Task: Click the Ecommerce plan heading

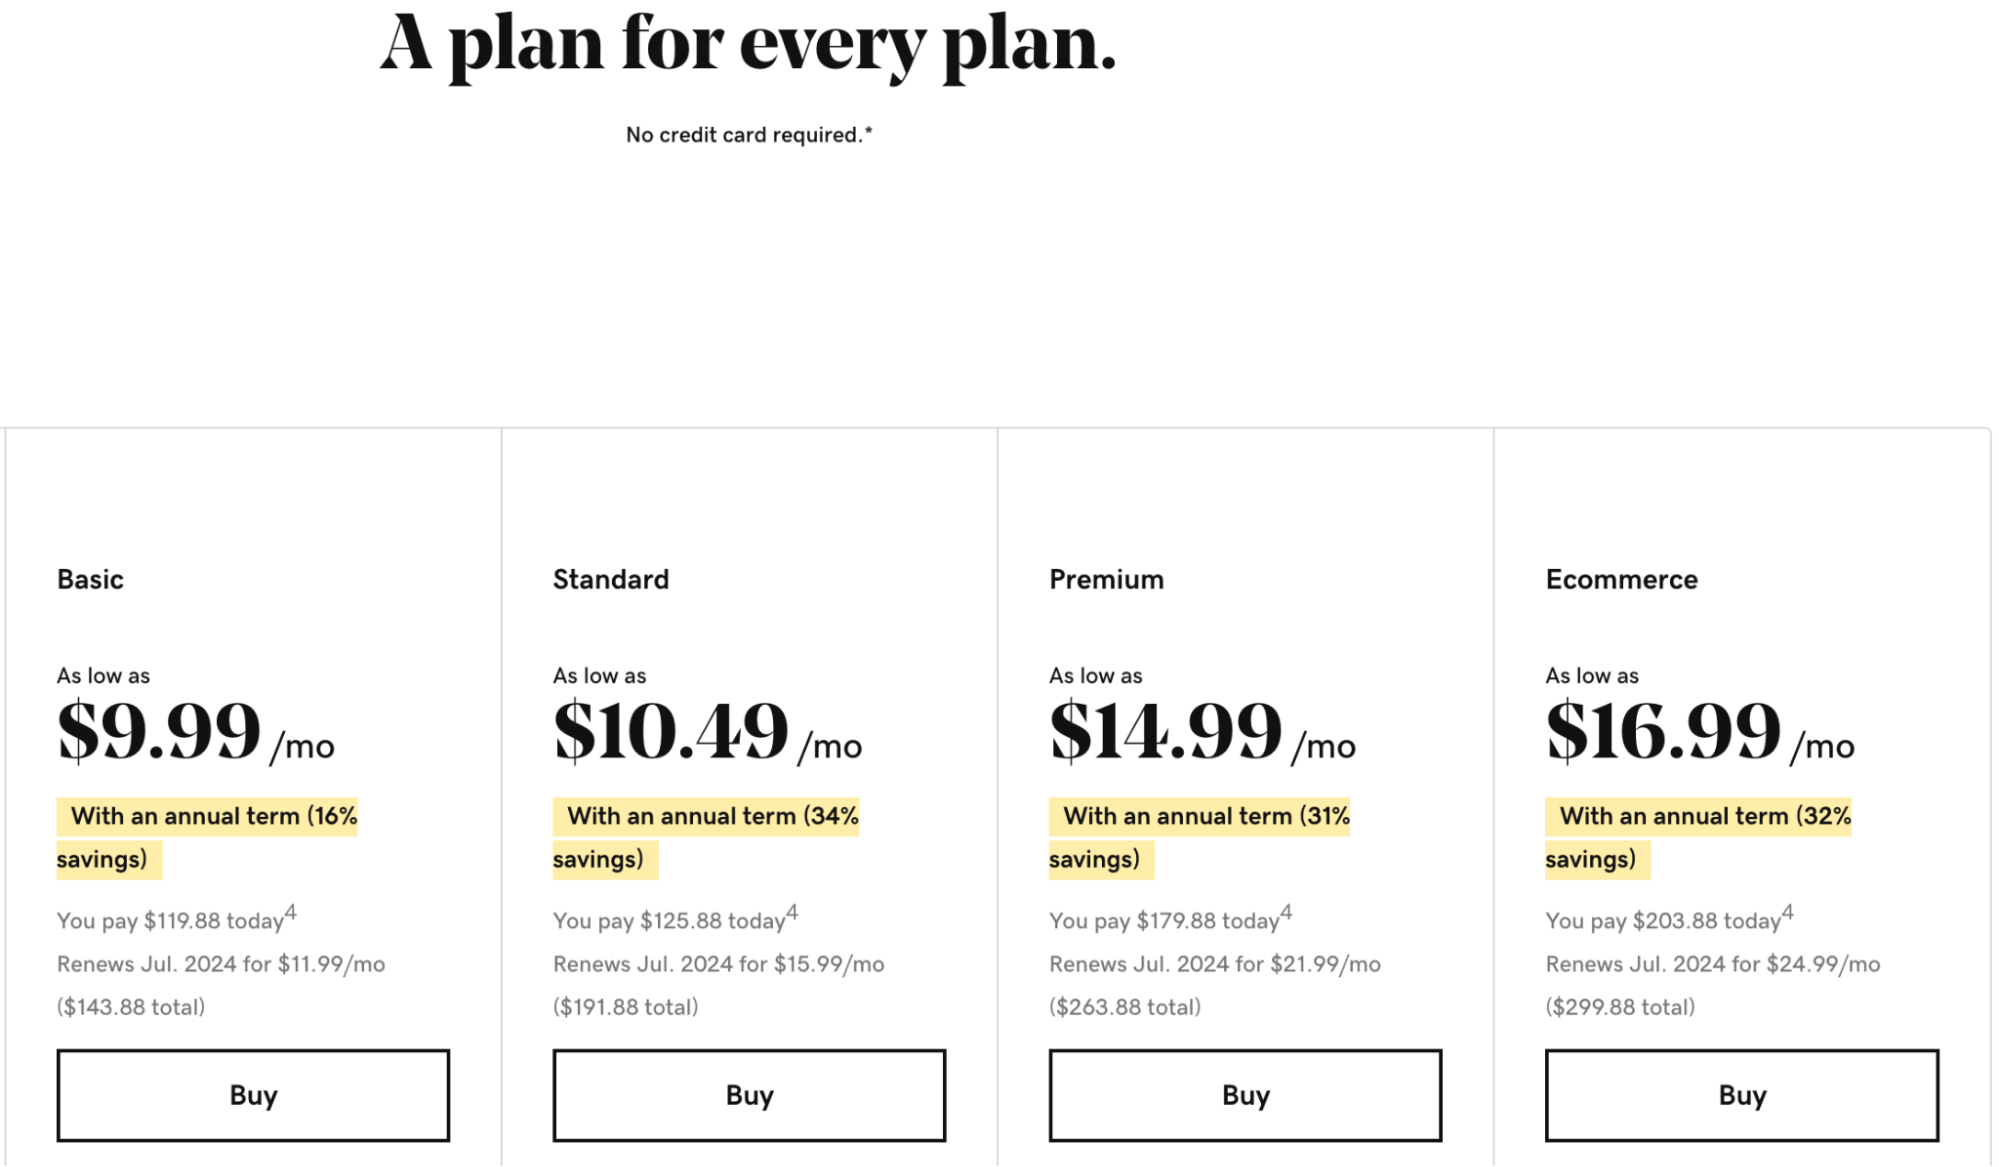Action: coord(1621,580)
